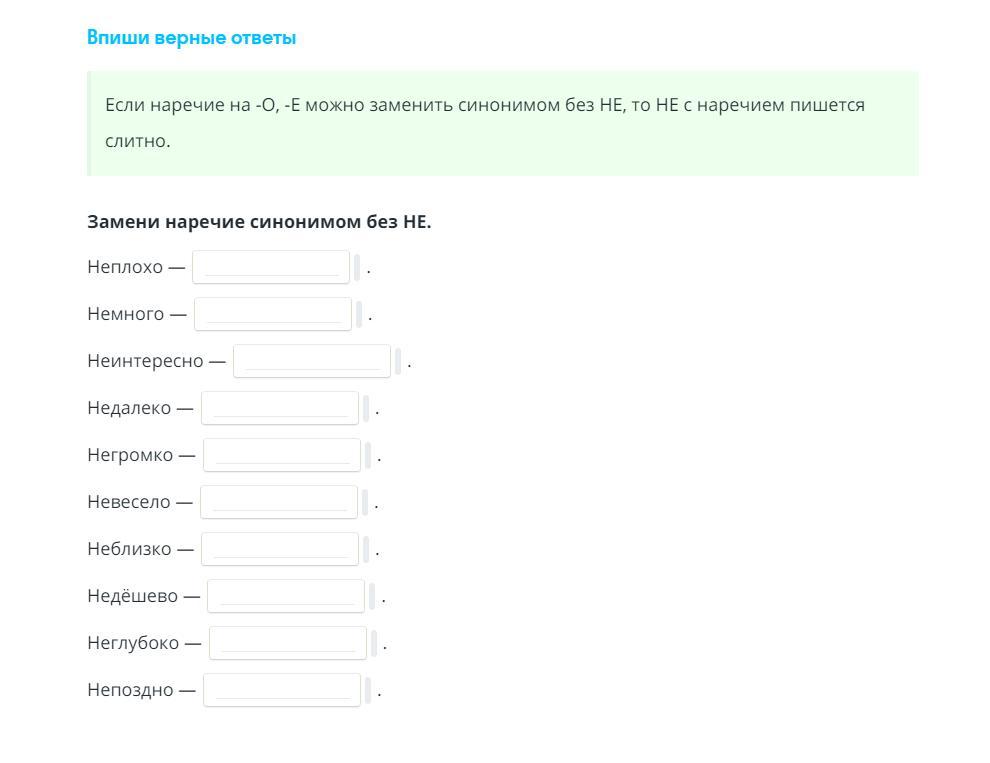Click the gray marker beside Немного field

(x=359, y=314)
